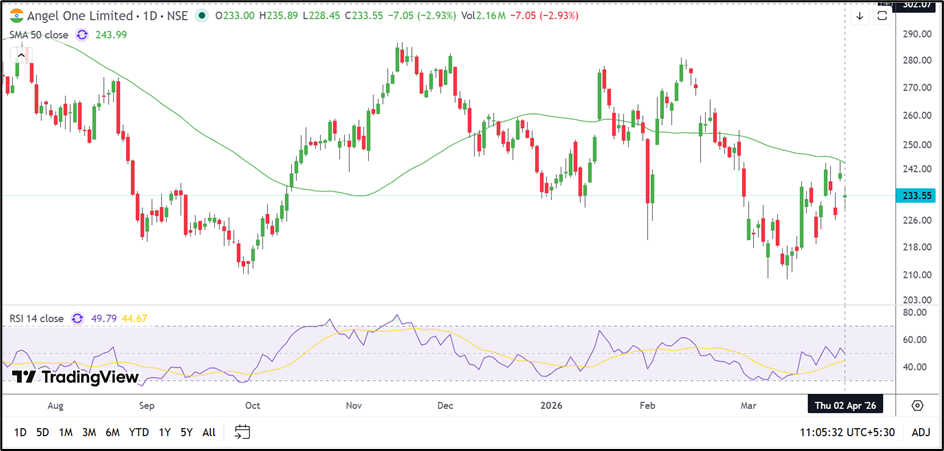Select the All time range

click(208, 432)
